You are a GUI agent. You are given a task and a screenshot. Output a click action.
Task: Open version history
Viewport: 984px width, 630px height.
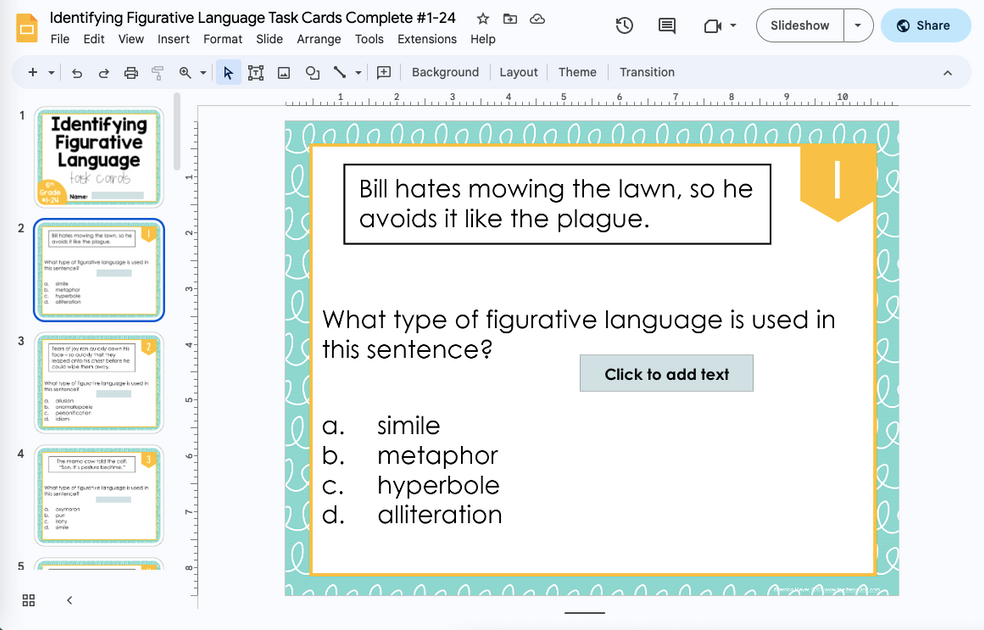pyautogui.click(x=624, y=27)
